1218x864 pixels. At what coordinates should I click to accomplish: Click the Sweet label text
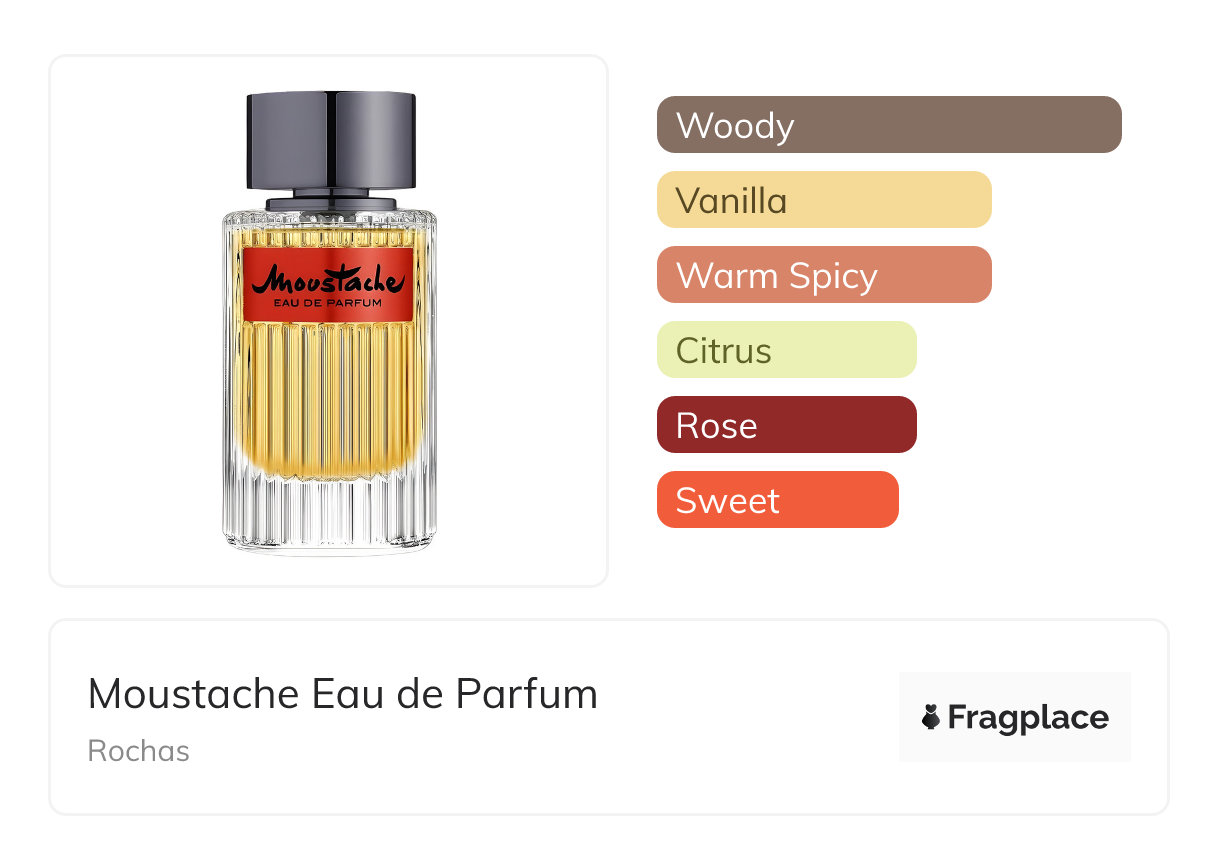click(x=728, y=501)
